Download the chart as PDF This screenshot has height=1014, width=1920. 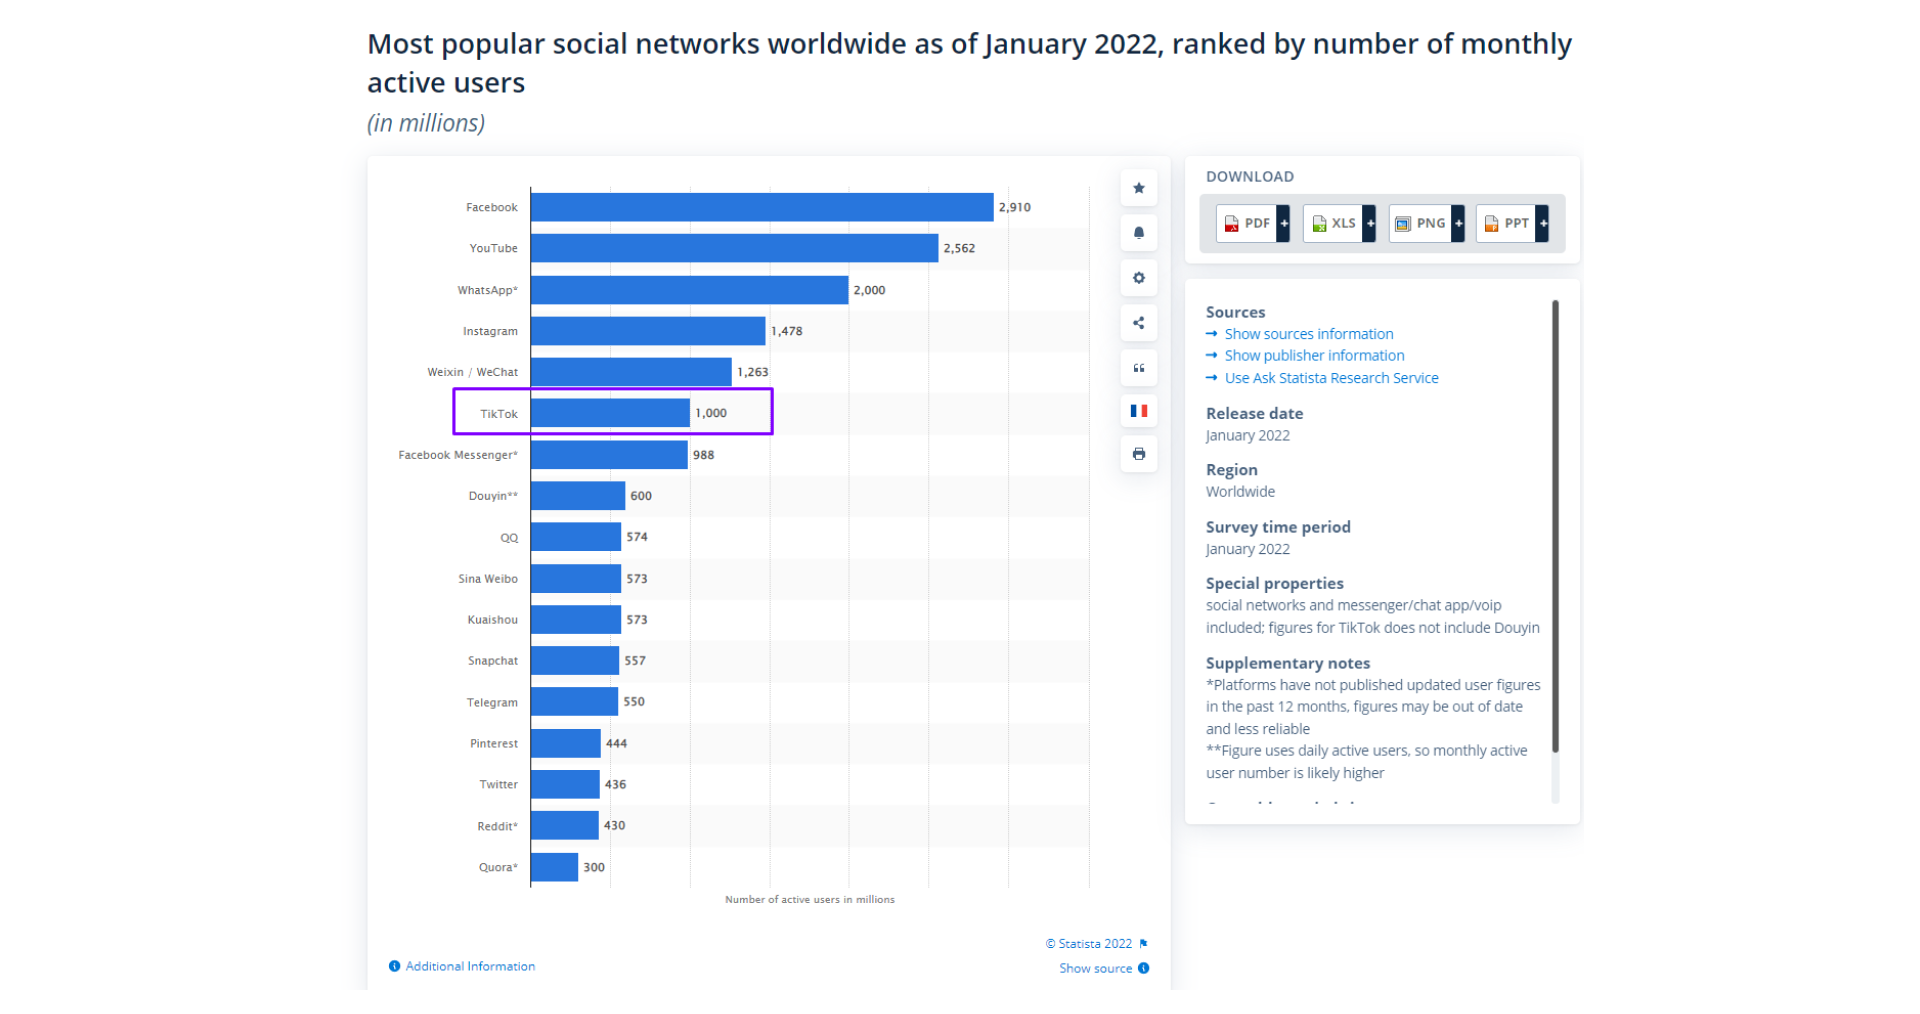[1246, 223]
